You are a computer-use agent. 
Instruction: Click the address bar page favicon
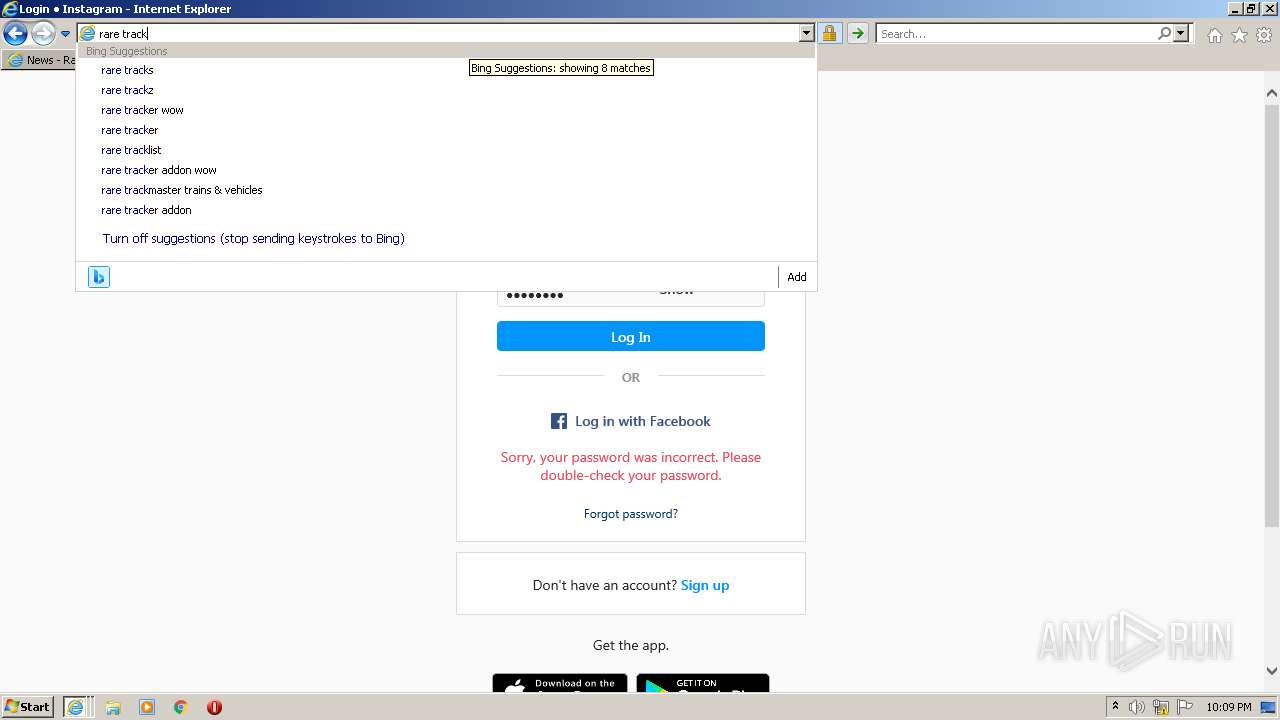pyautogui.click(x=88, y=33)
